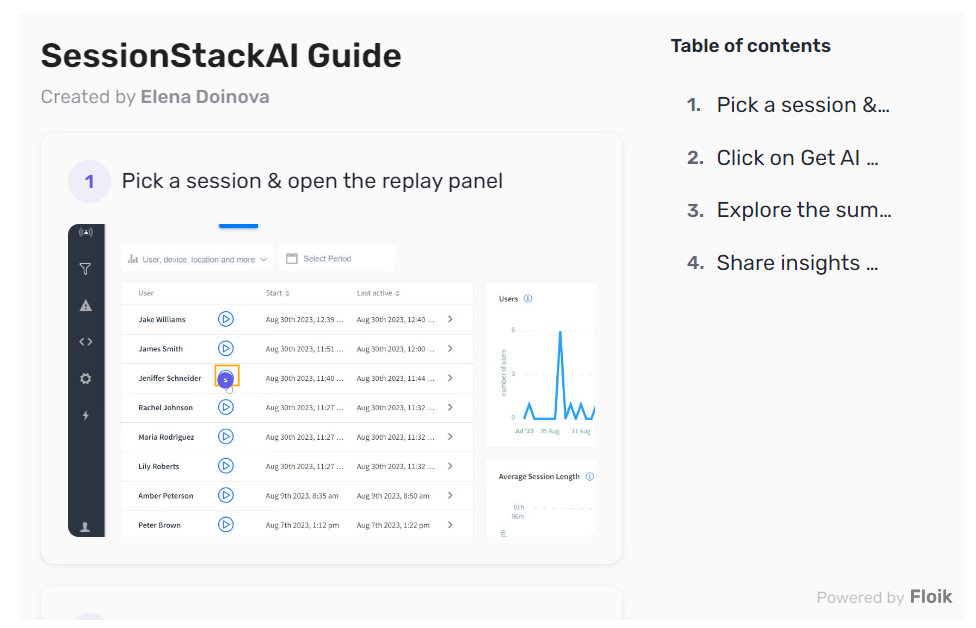Open the "User, device, location and more" dropdown
This screenshot has height=628, width=976.
pos(198,259)
